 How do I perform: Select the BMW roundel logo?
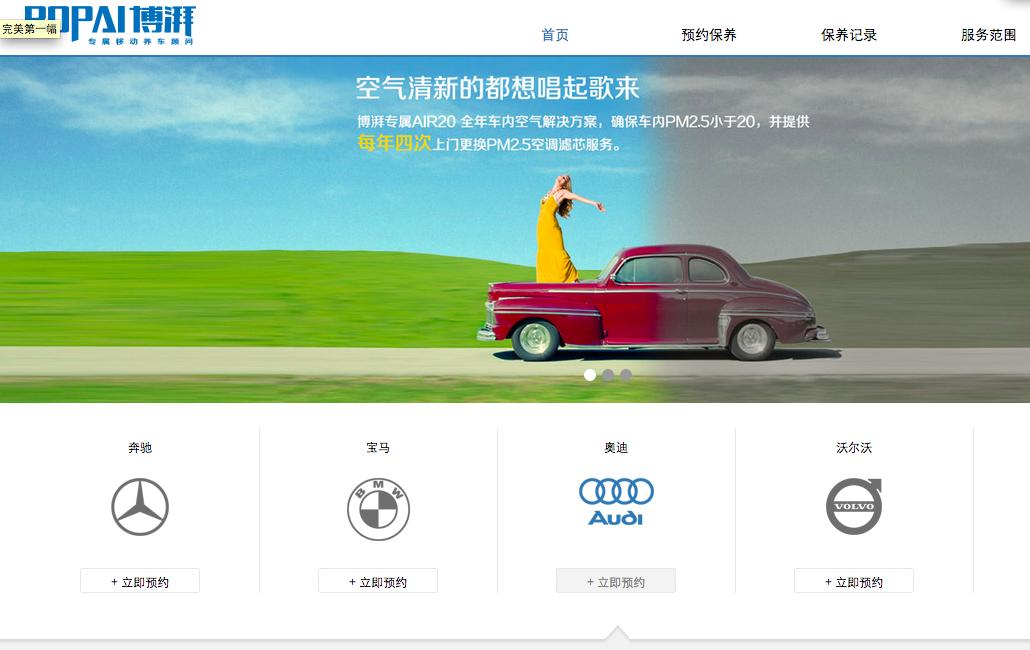coord(378,509)
